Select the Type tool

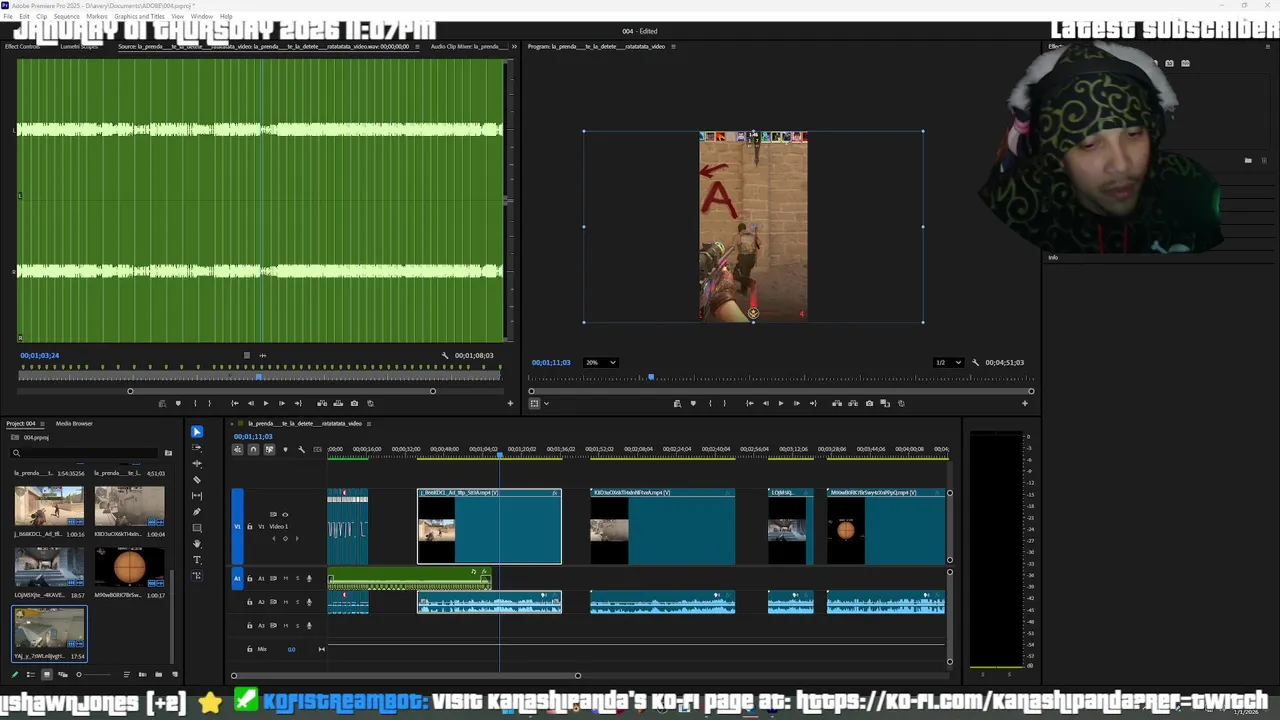pyautogui.click(x=197, y=560)
